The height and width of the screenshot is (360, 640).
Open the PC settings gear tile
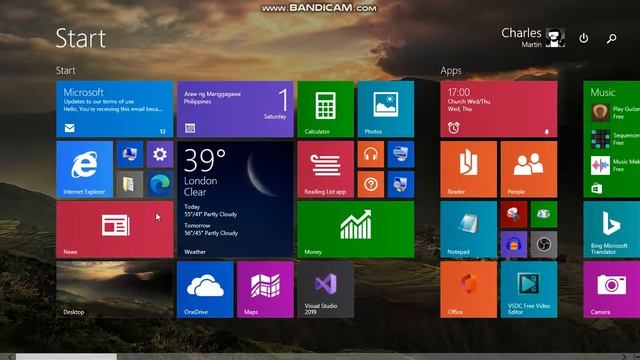coord(160,154)
